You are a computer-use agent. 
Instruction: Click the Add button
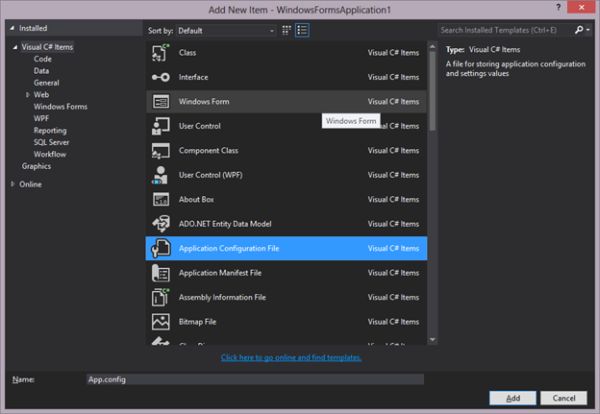(513, 398)
